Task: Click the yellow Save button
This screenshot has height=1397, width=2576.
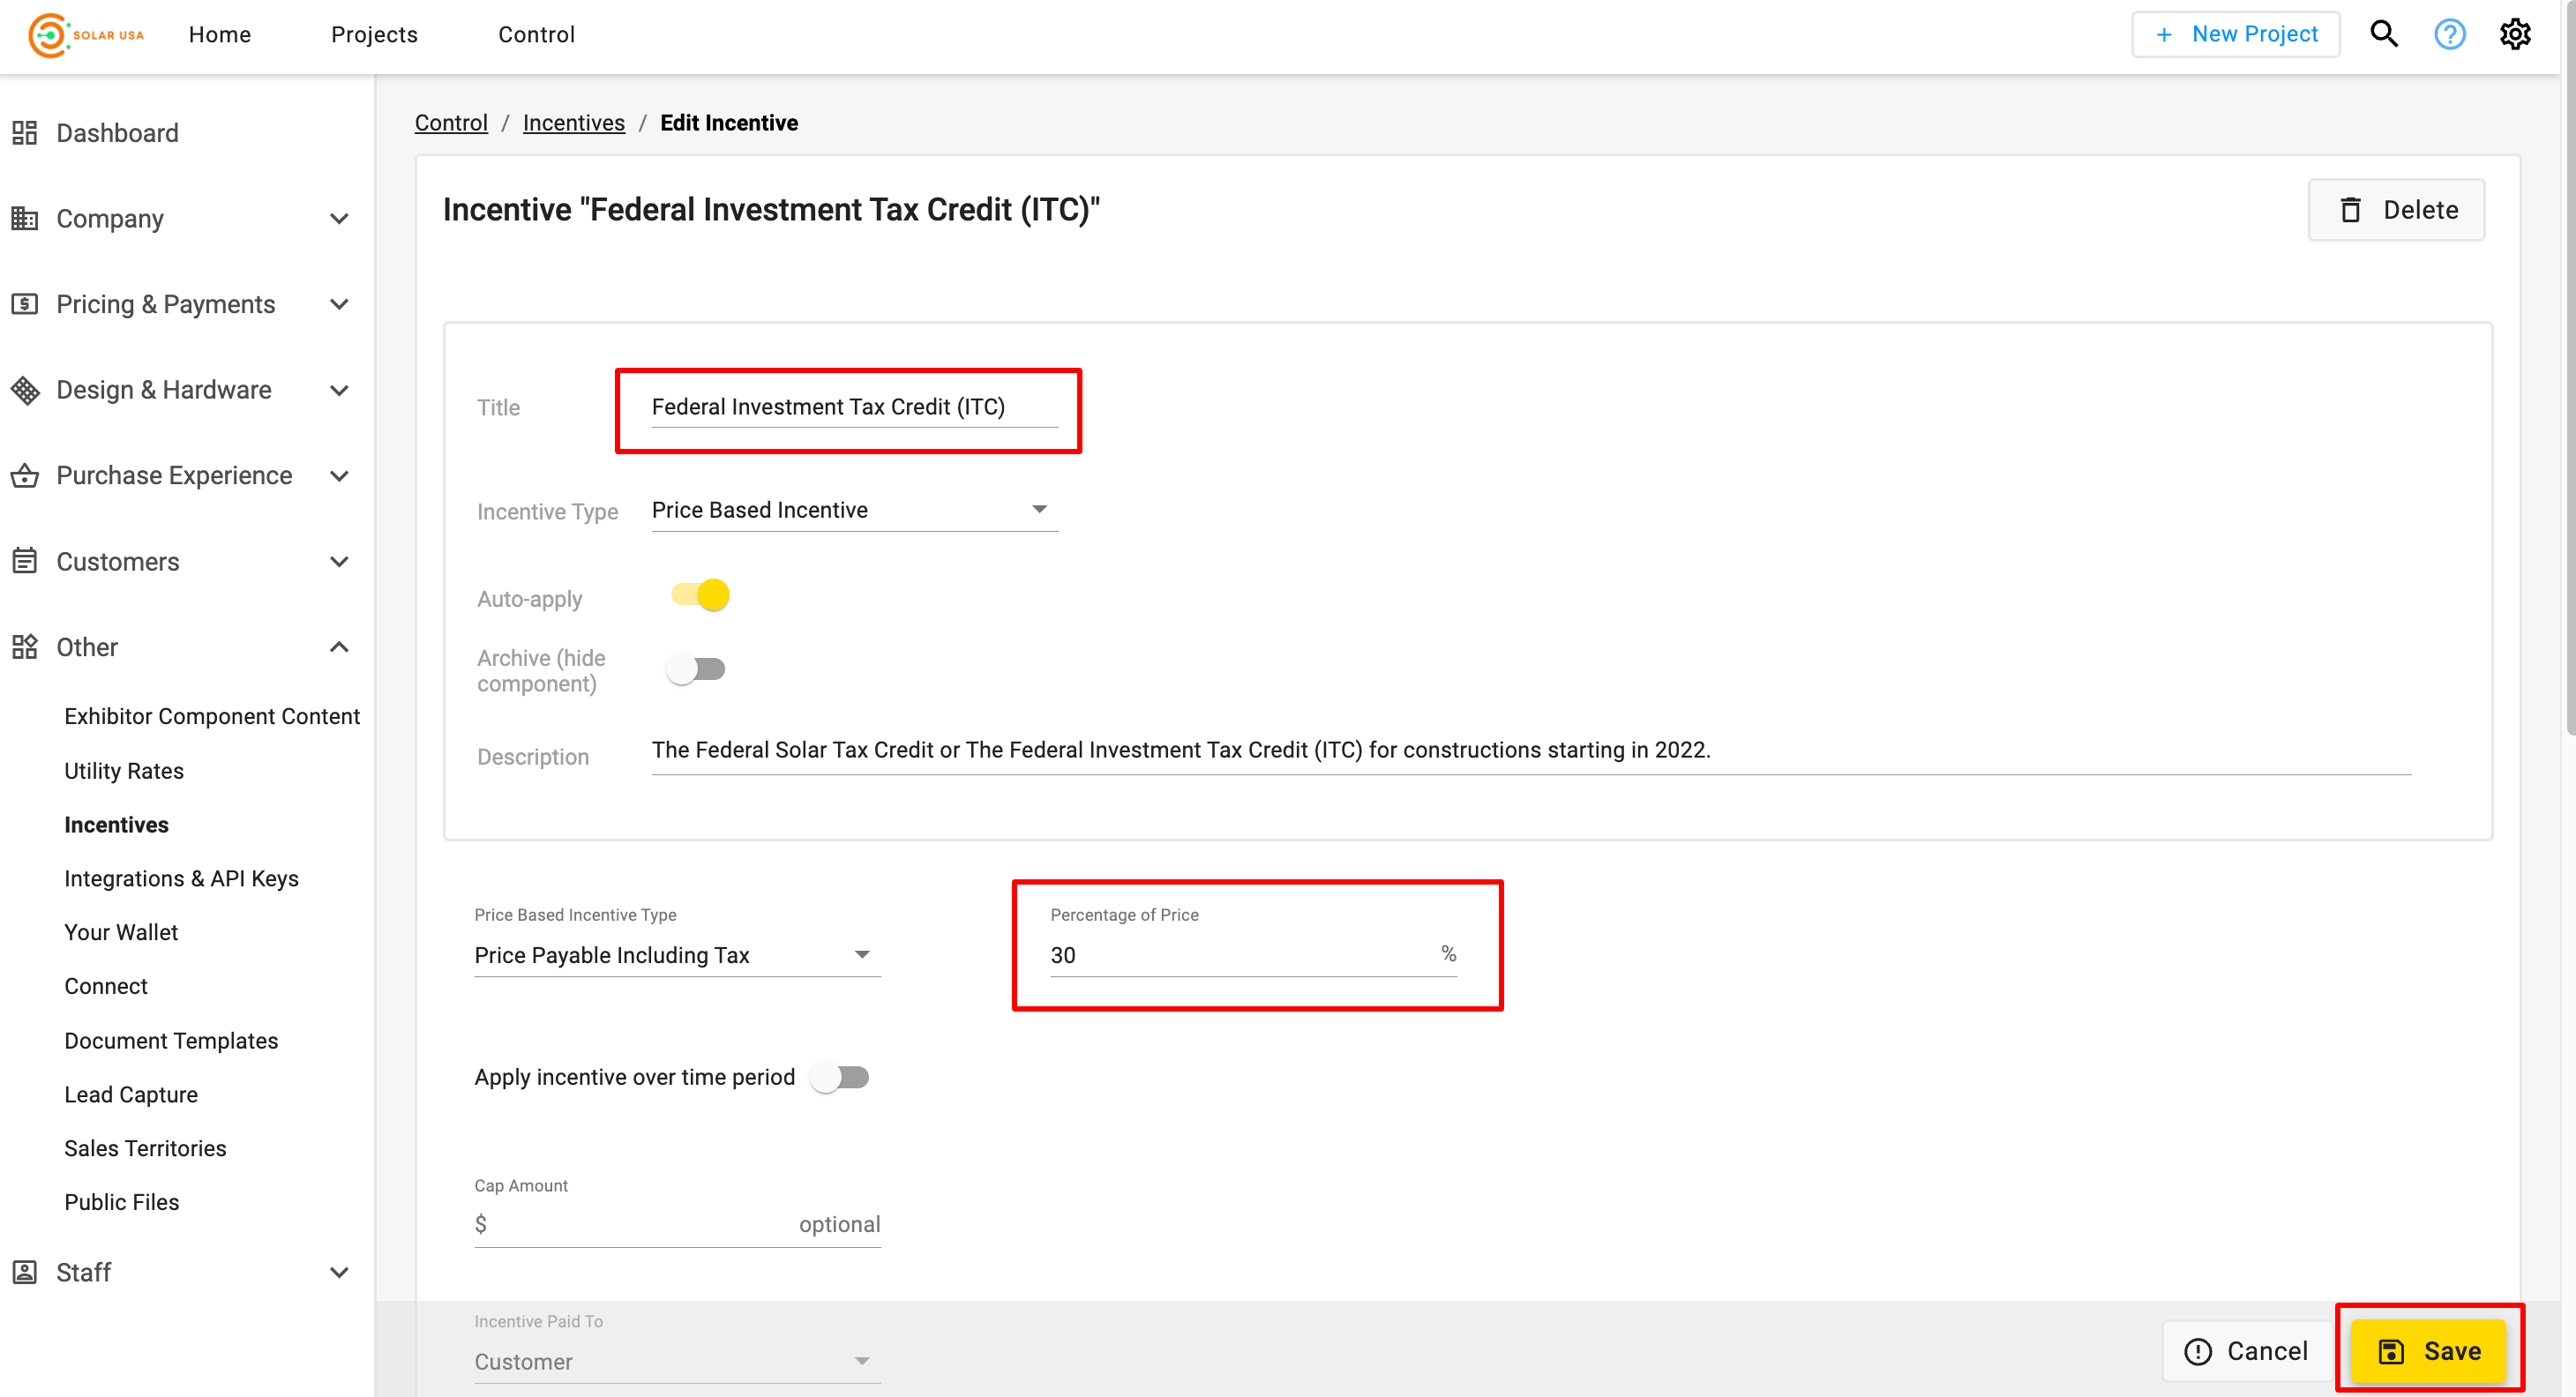Action: pyautogui.click(x=2429, y=1351)
